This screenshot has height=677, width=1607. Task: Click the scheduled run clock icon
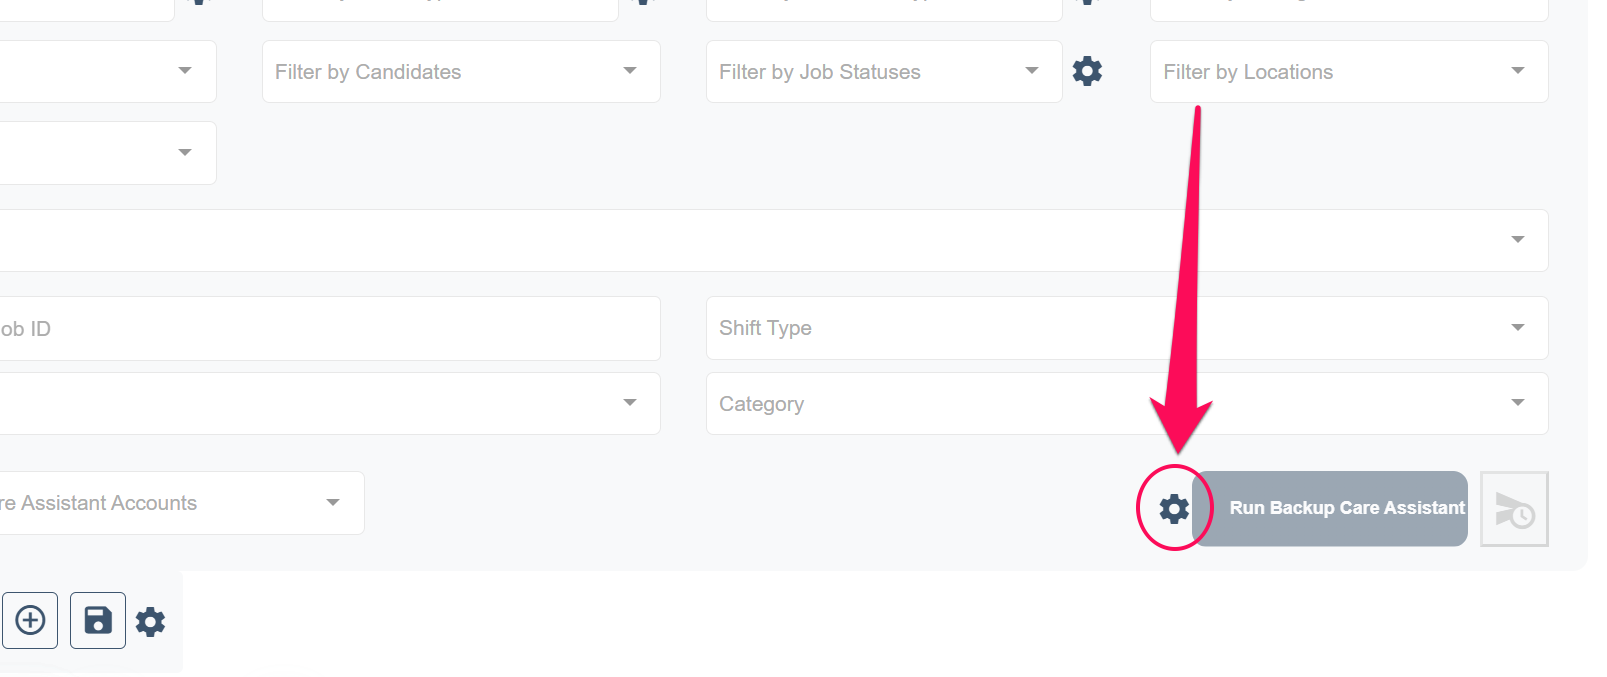click(1514, 509)
